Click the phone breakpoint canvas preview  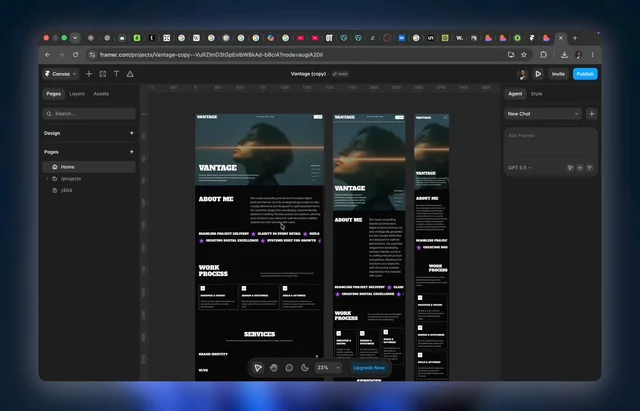click(432, 247)
